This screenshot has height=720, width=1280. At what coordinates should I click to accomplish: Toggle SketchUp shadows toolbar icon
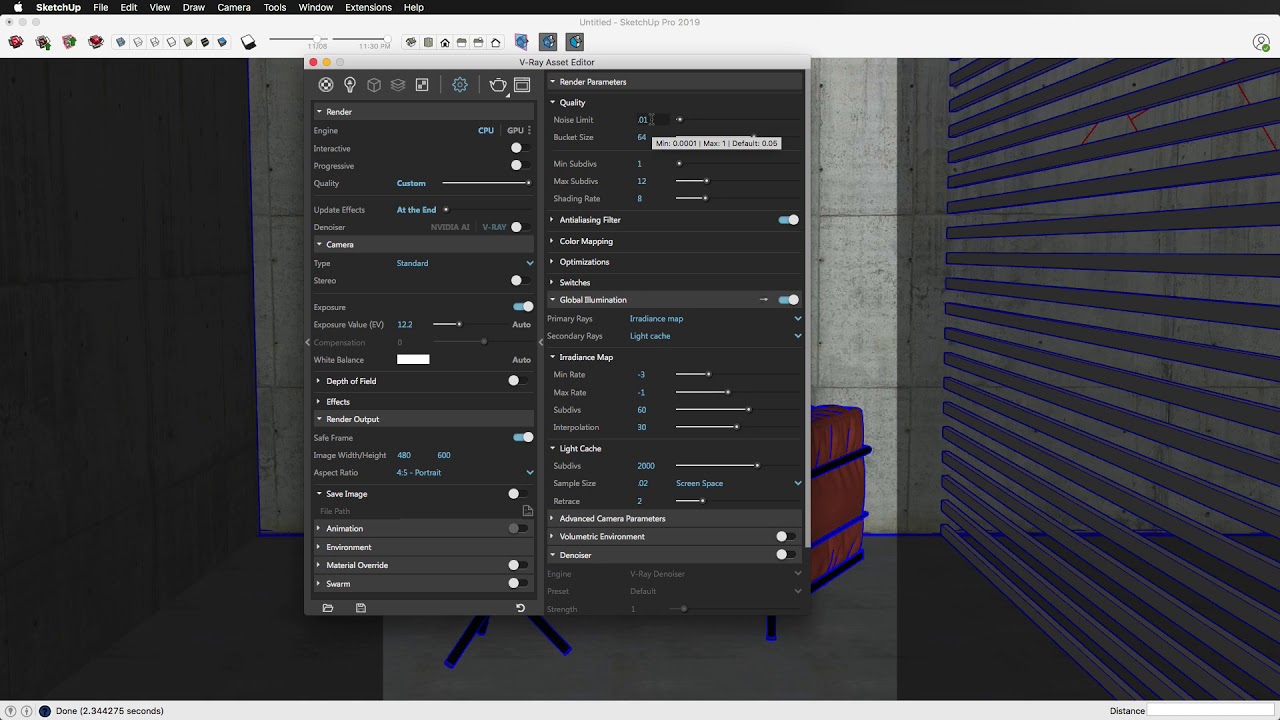[x=249, y=42]
